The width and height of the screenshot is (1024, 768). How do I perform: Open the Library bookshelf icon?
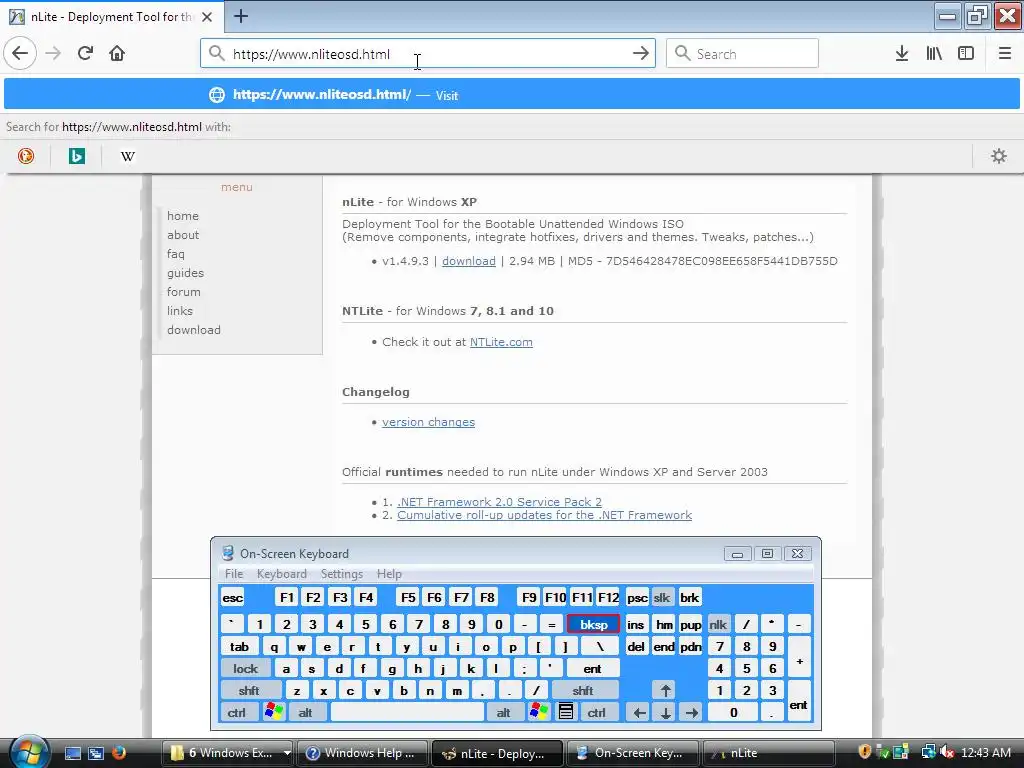pyautogui.click(x=934, y=54)
